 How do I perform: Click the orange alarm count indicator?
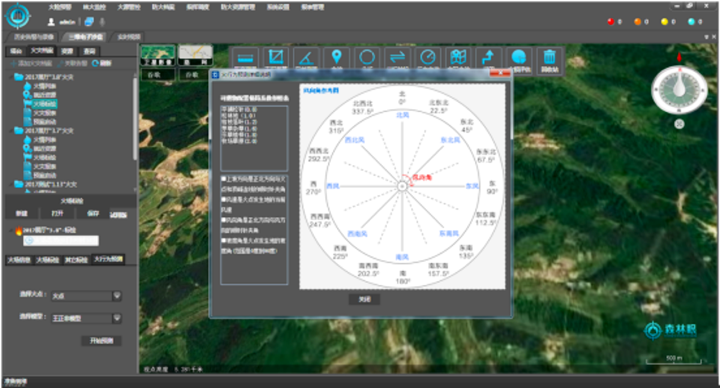(x=637, y=22)
